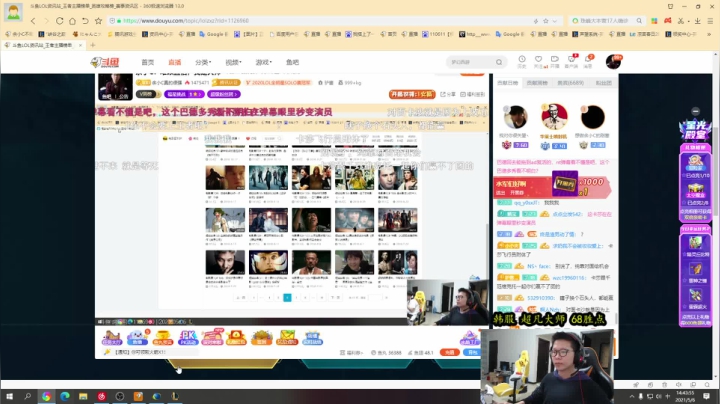Click the 宝光殿堂 side banner
The height and width of the screenshot is (404, 720).
tap(695, 131)
